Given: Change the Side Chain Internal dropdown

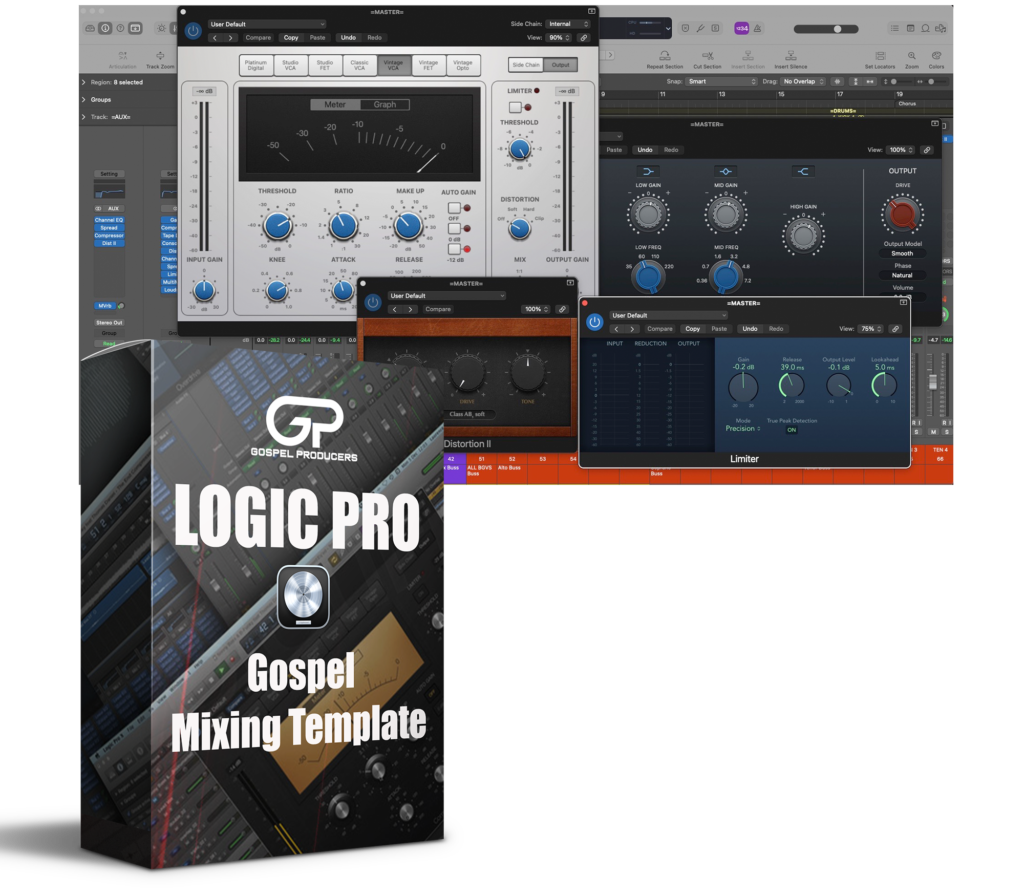Looking at the screenshot, I should [567, 24].
